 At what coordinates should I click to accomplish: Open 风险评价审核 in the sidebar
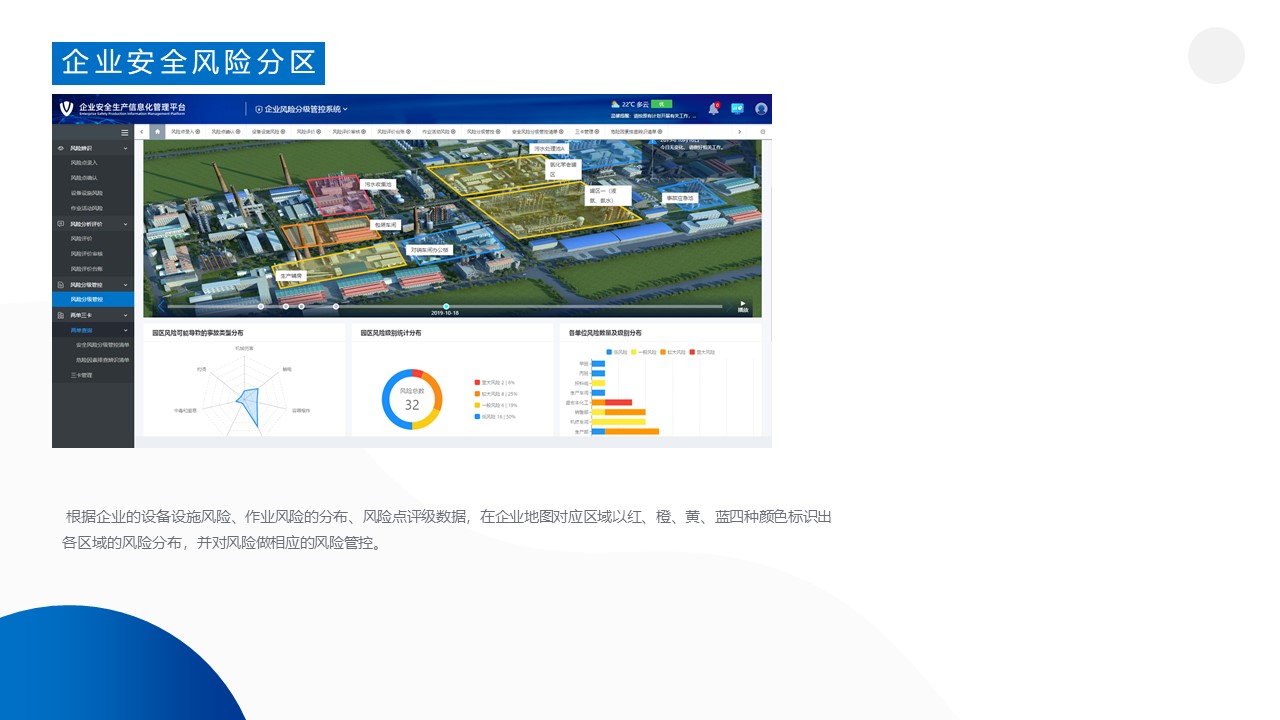[x=87, y=254]
